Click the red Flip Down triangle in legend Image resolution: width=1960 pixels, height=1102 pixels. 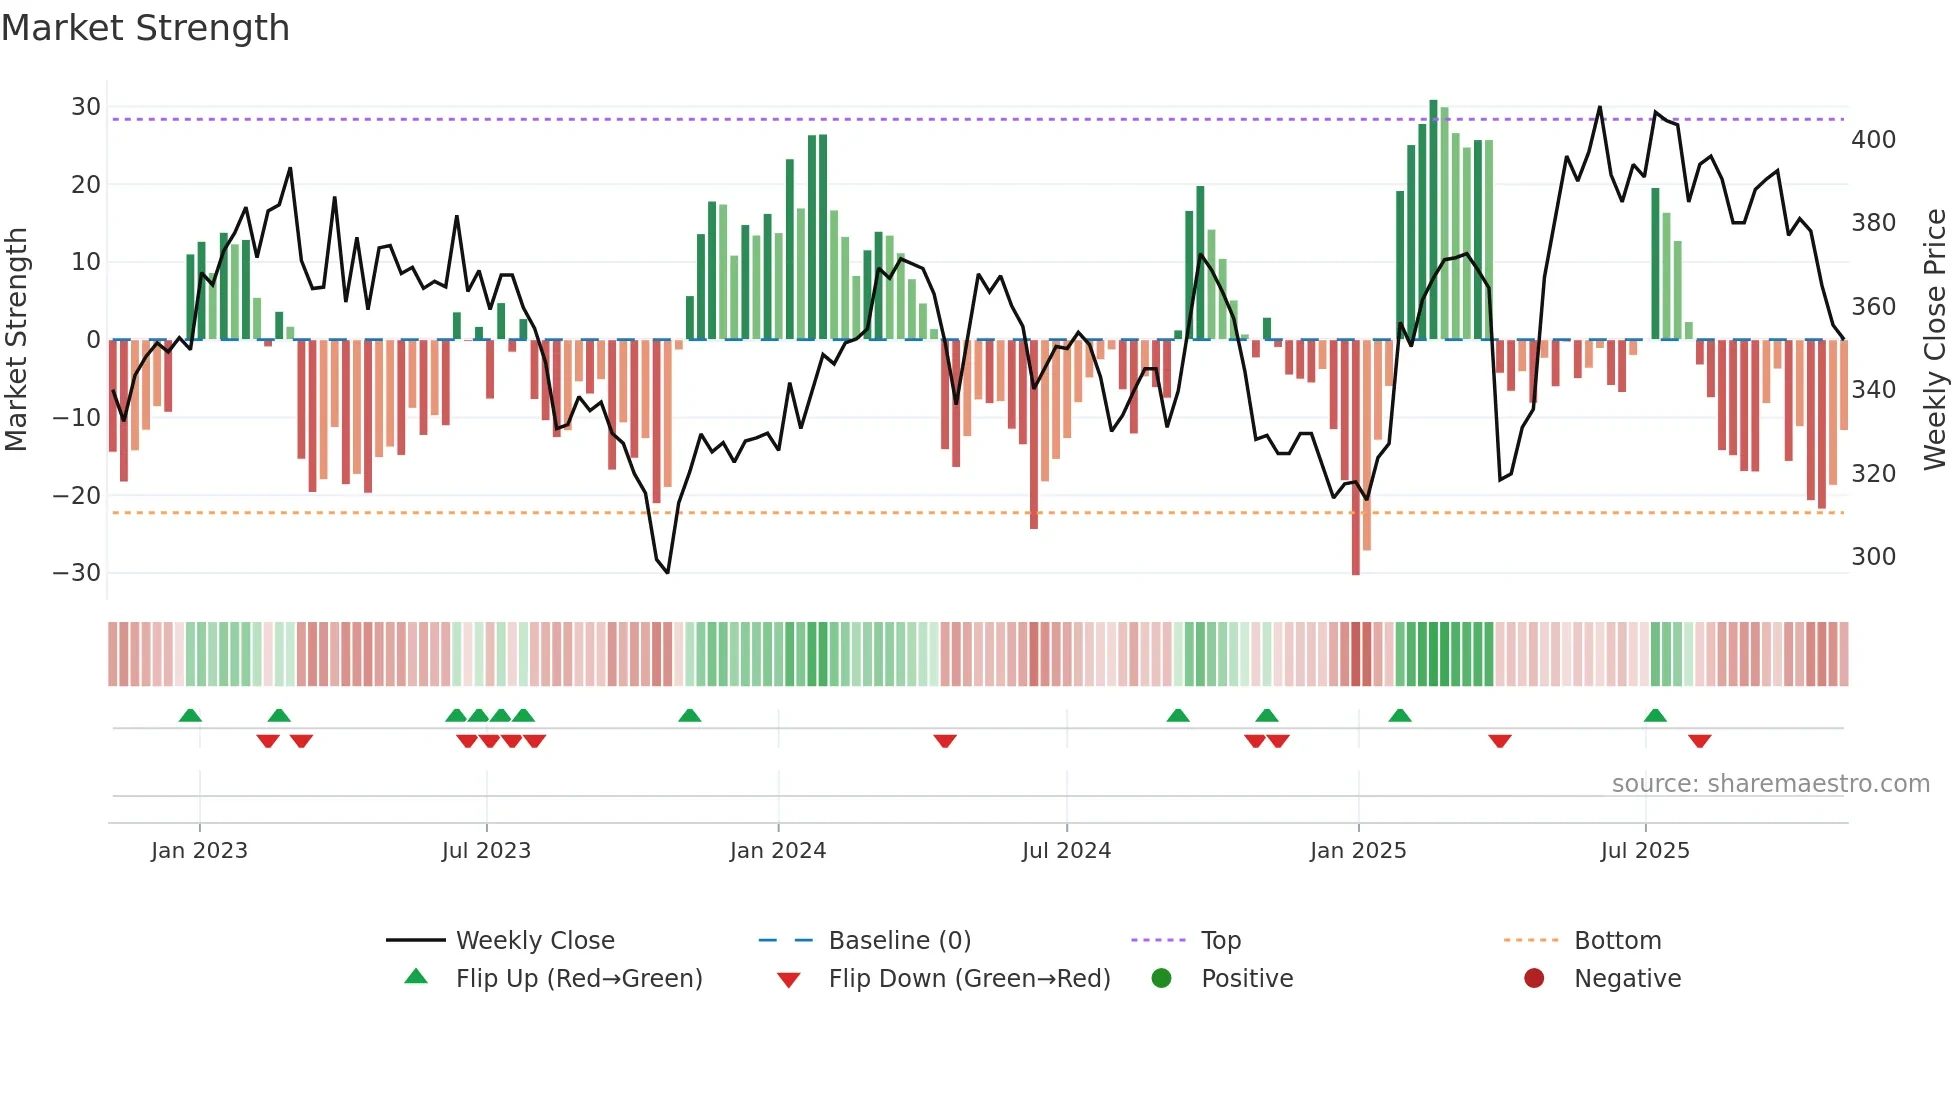788,979
